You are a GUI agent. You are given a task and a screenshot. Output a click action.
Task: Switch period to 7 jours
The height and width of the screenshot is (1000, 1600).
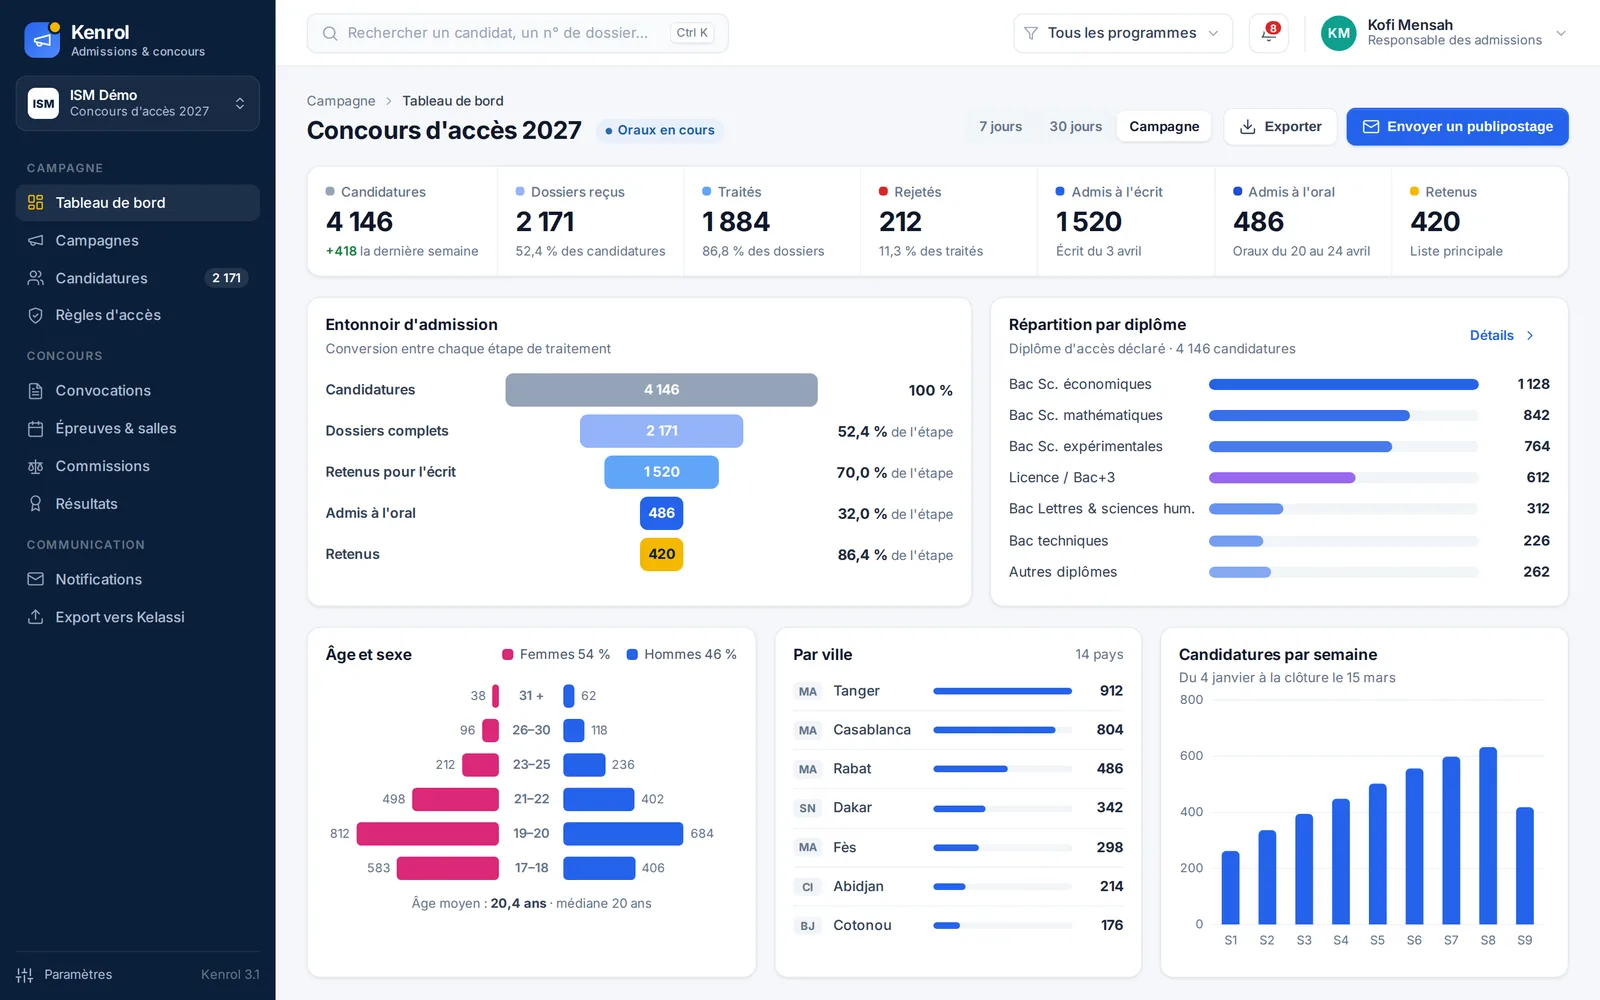point(1000,127)
